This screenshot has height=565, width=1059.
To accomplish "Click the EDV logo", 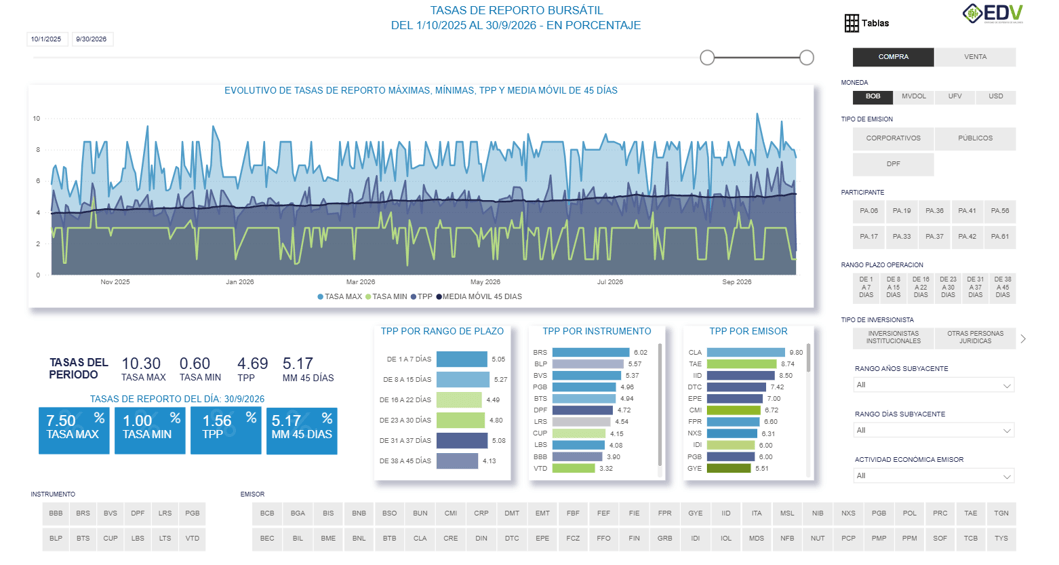I will (x=992, y=14).
